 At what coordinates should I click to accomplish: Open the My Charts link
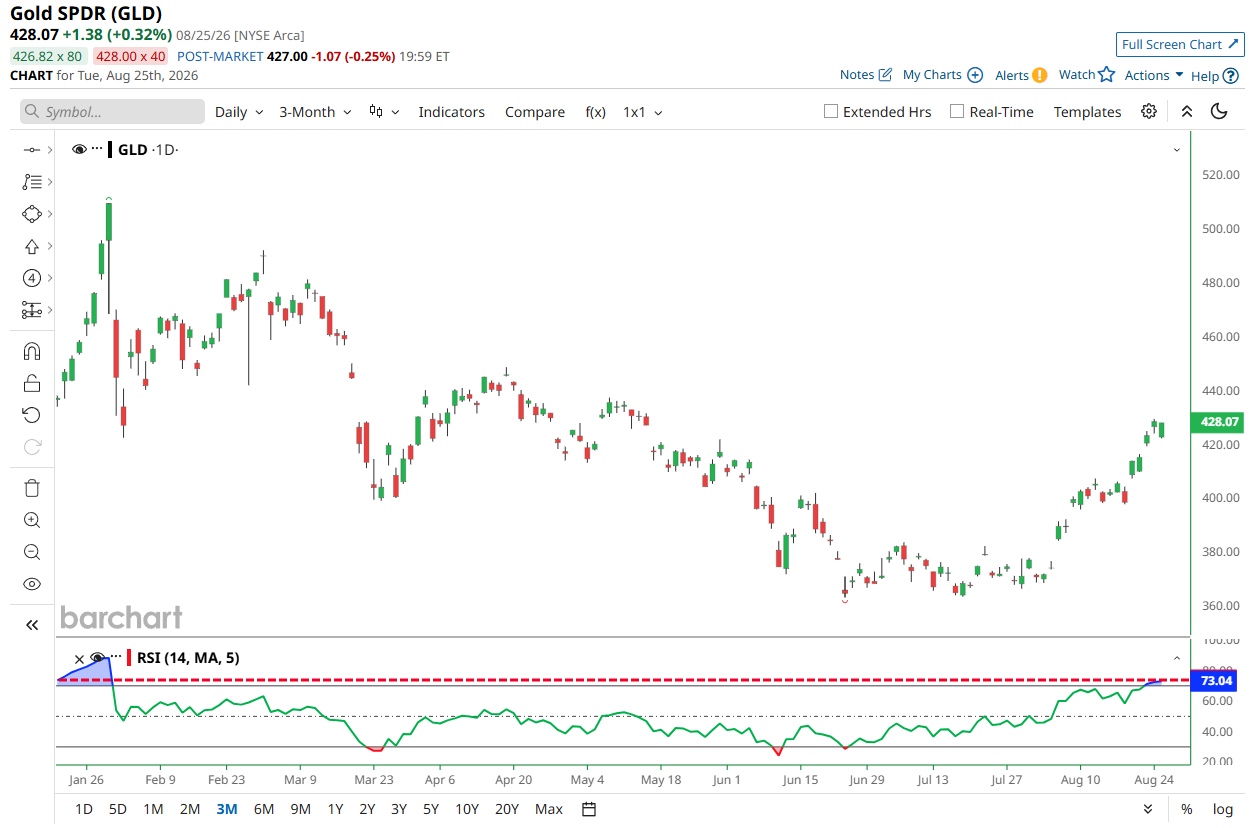point(932,75)
